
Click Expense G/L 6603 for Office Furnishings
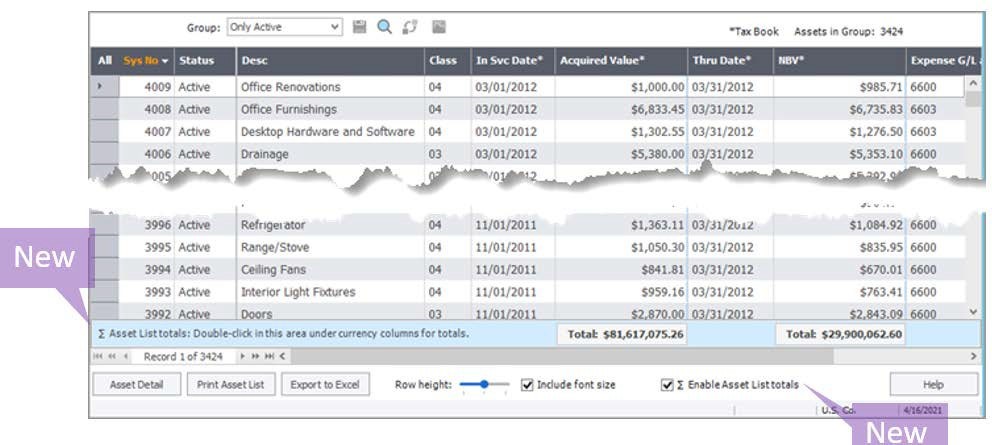[x=936, y=109]
